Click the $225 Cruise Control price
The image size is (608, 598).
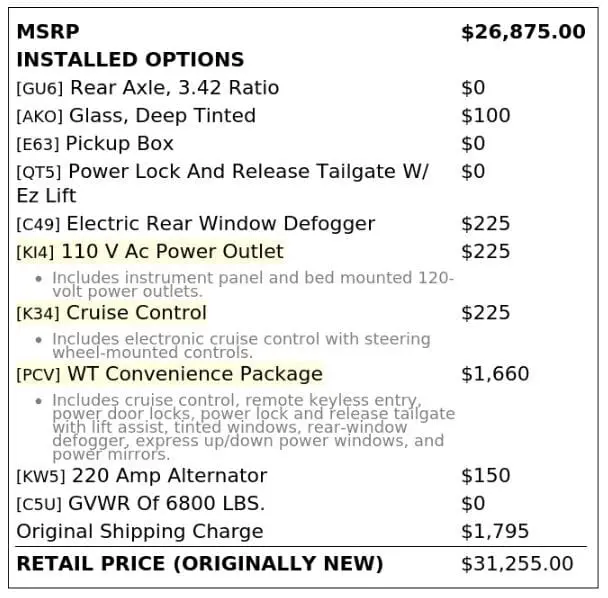485,313
